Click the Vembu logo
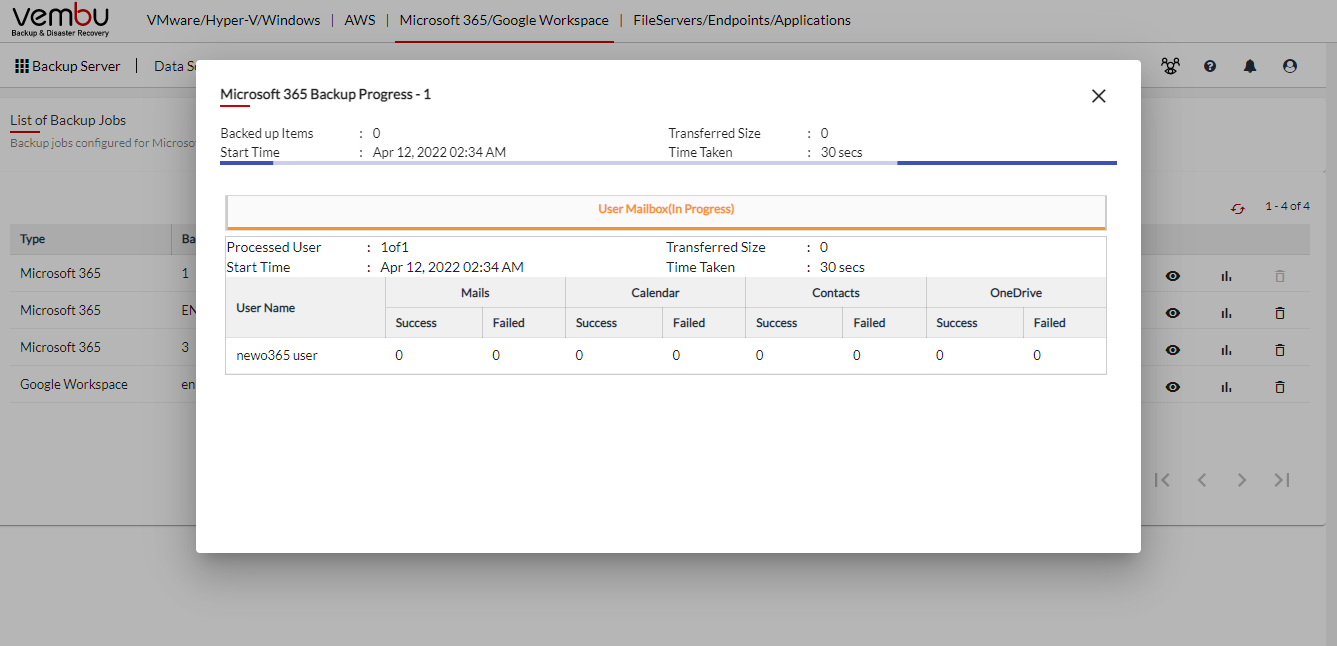Viewport: 1337px width, 646px height. (60, 20)
